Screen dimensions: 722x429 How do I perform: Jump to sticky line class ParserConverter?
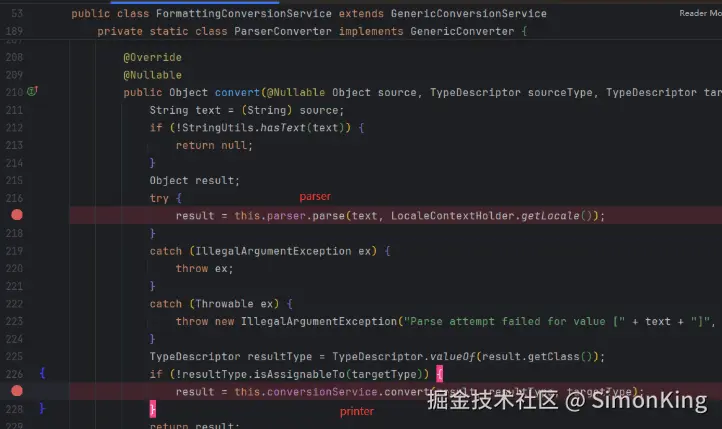[312, 31]
